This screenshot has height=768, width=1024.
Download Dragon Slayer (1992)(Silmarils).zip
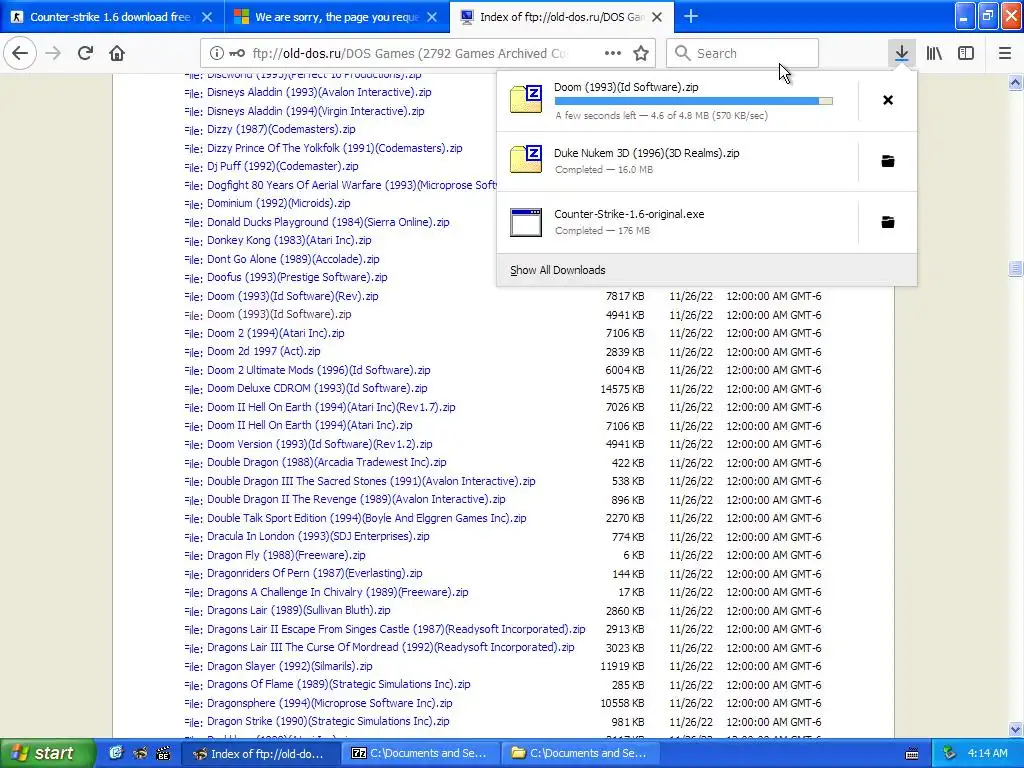(x=289, y=666)
